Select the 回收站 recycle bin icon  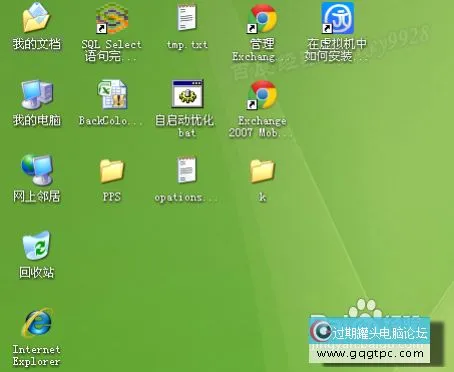(x=36, y=246)
